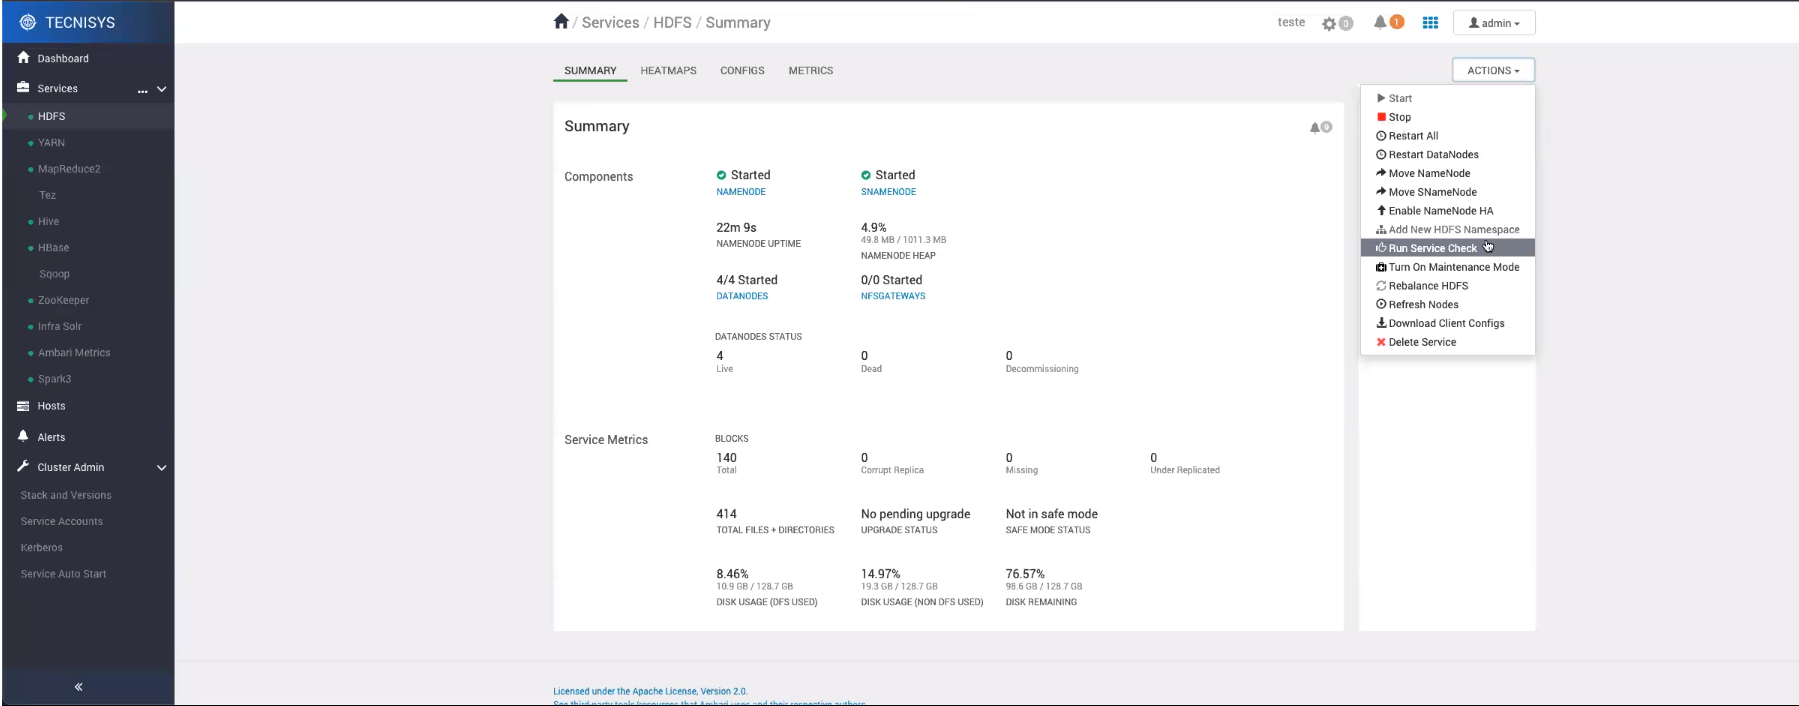Click the TECNISYS logo icon
Screen dimensions: 1799x706
click(x=27, y=22)
